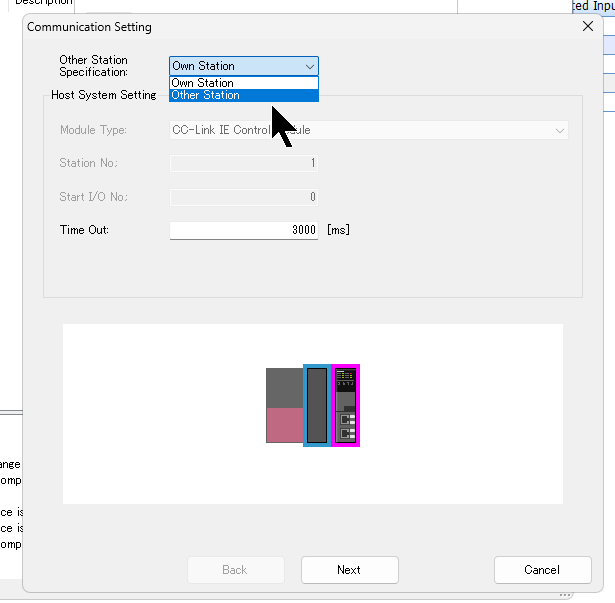The height and width of the screenshot is (603, 615).
Task: Click the Time Out label
Action: pos(84,230)
